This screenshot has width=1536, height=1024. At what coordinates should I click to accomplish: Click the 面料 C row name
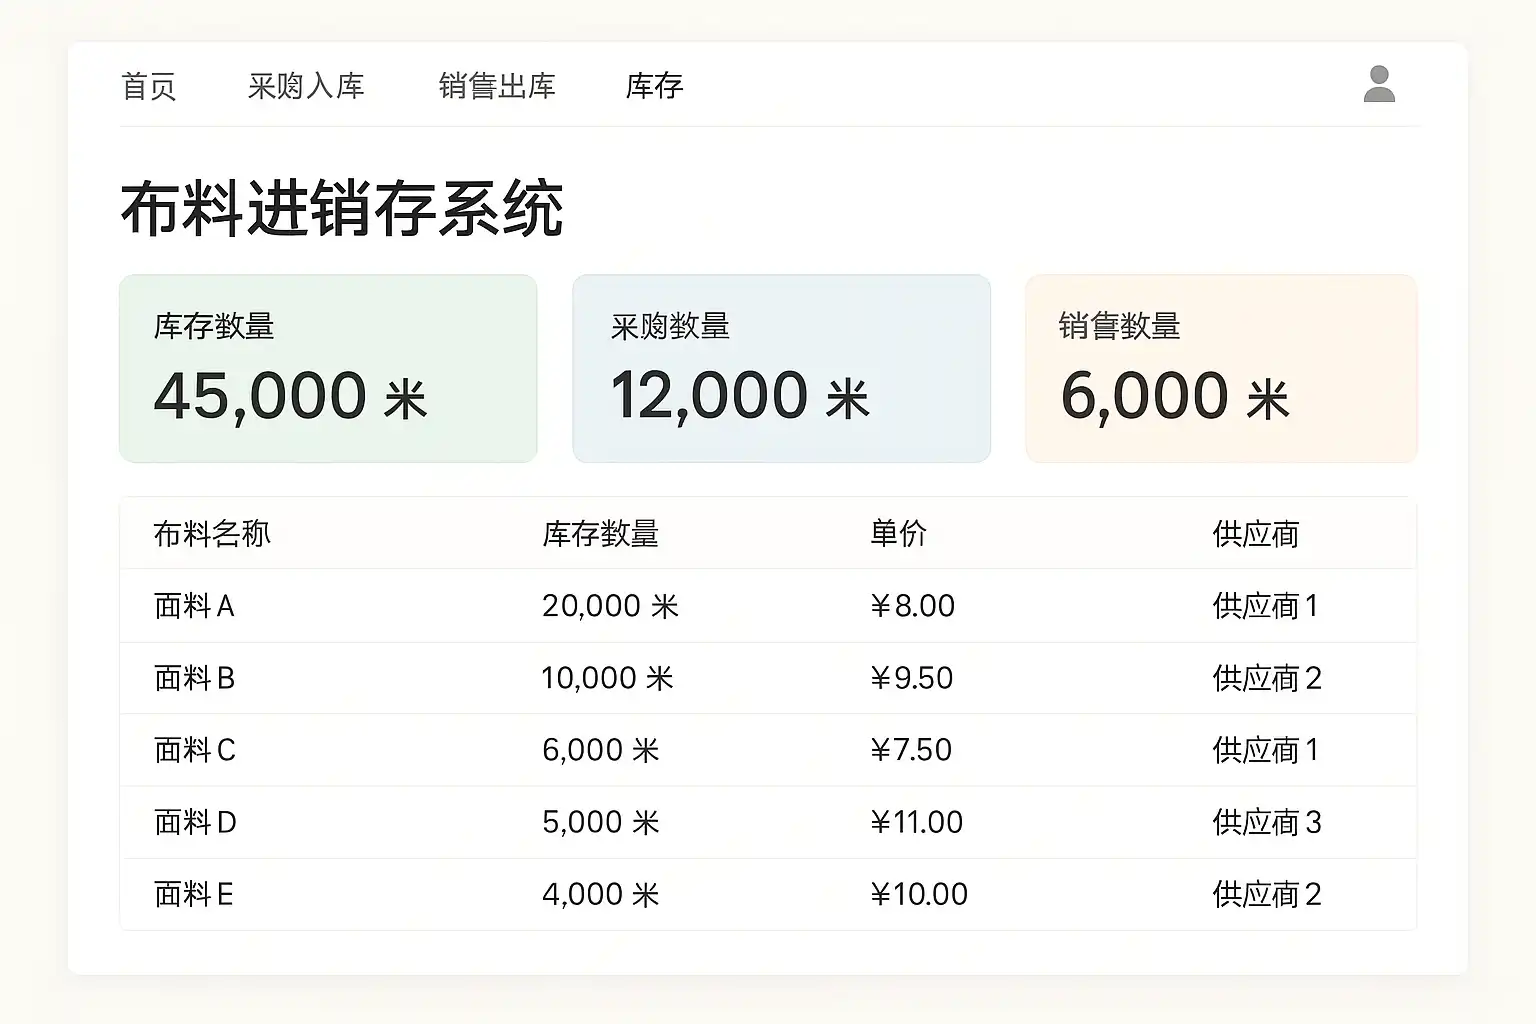[x=194, y=750]
